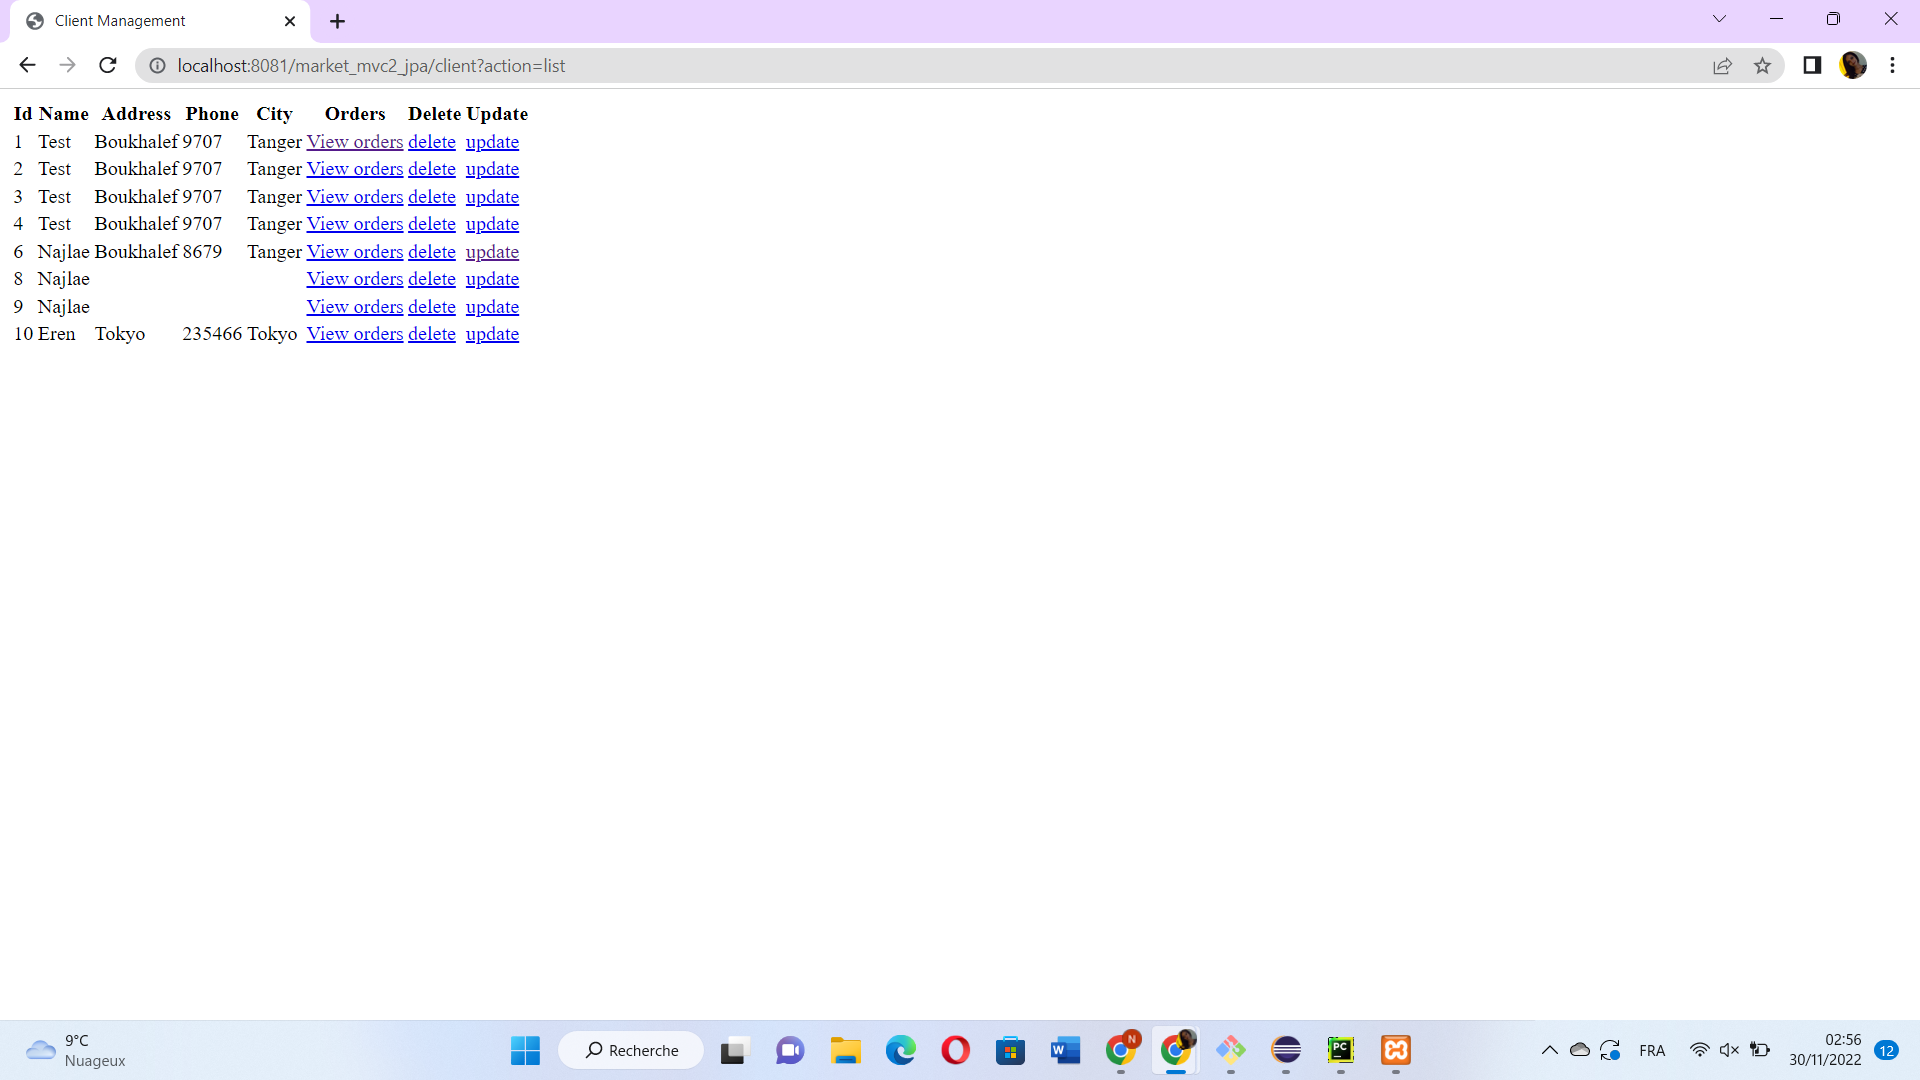Open the Chrome three-dot menu
This screenshot has height=1080, width=1920.
(1892, 66)
